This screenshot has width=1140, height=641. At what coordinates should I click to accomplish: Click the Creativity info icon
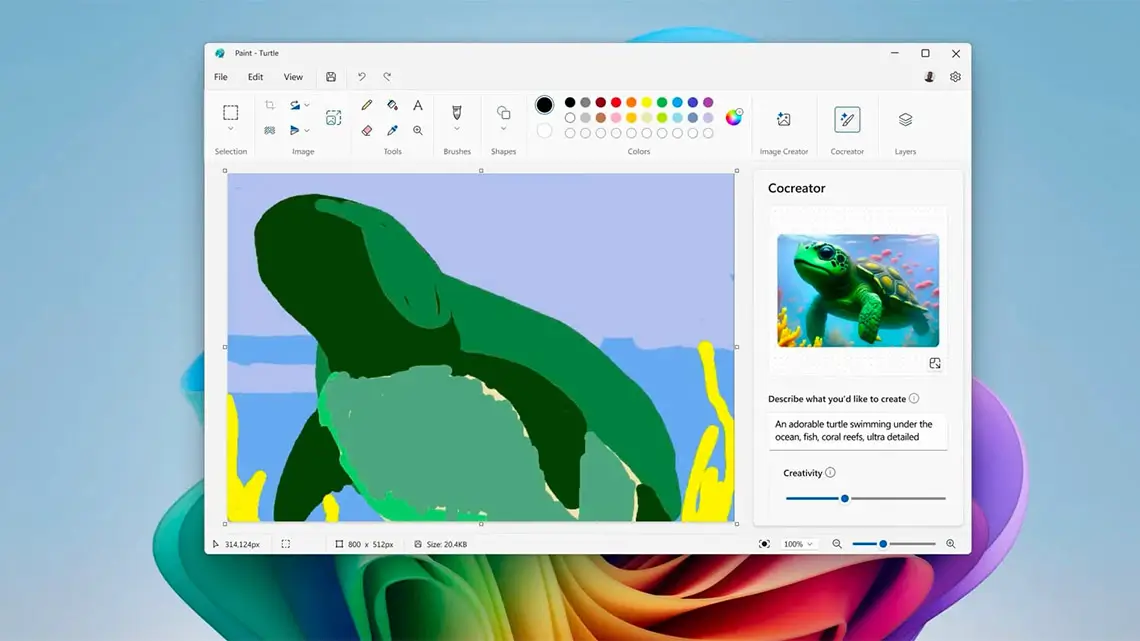(830, 472)
